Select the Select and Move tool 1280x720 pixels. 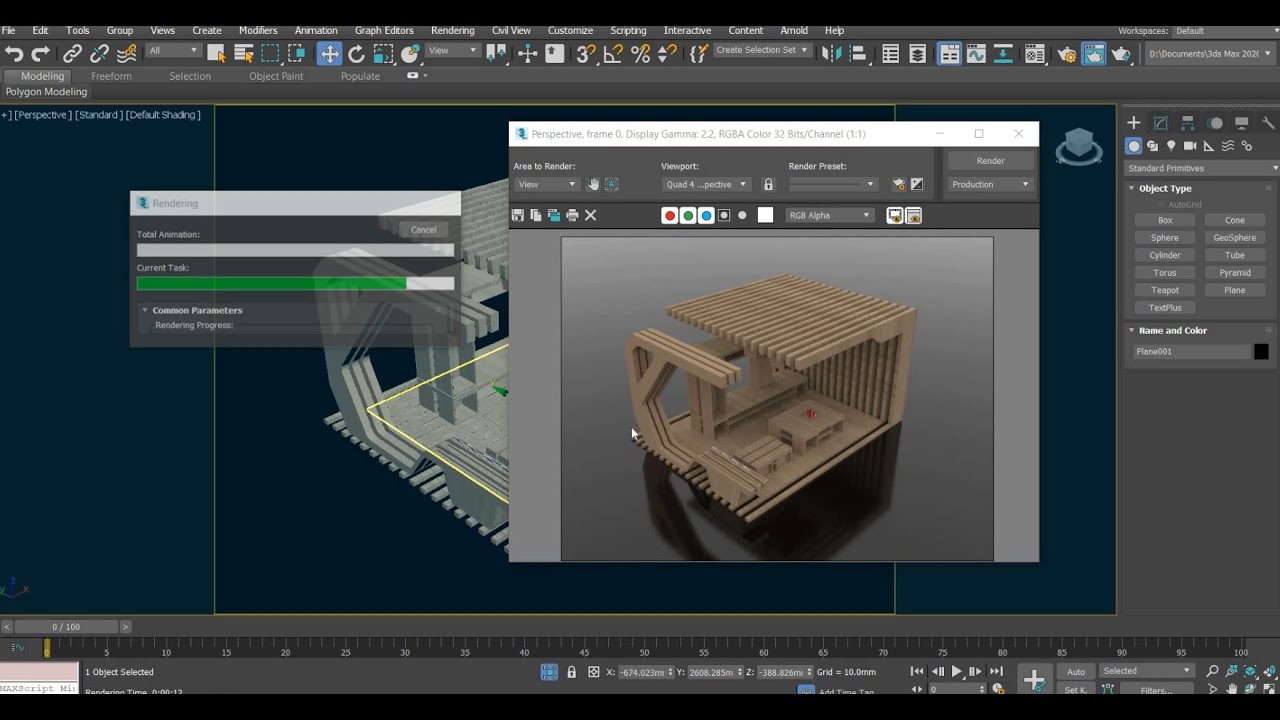(329, 54)
